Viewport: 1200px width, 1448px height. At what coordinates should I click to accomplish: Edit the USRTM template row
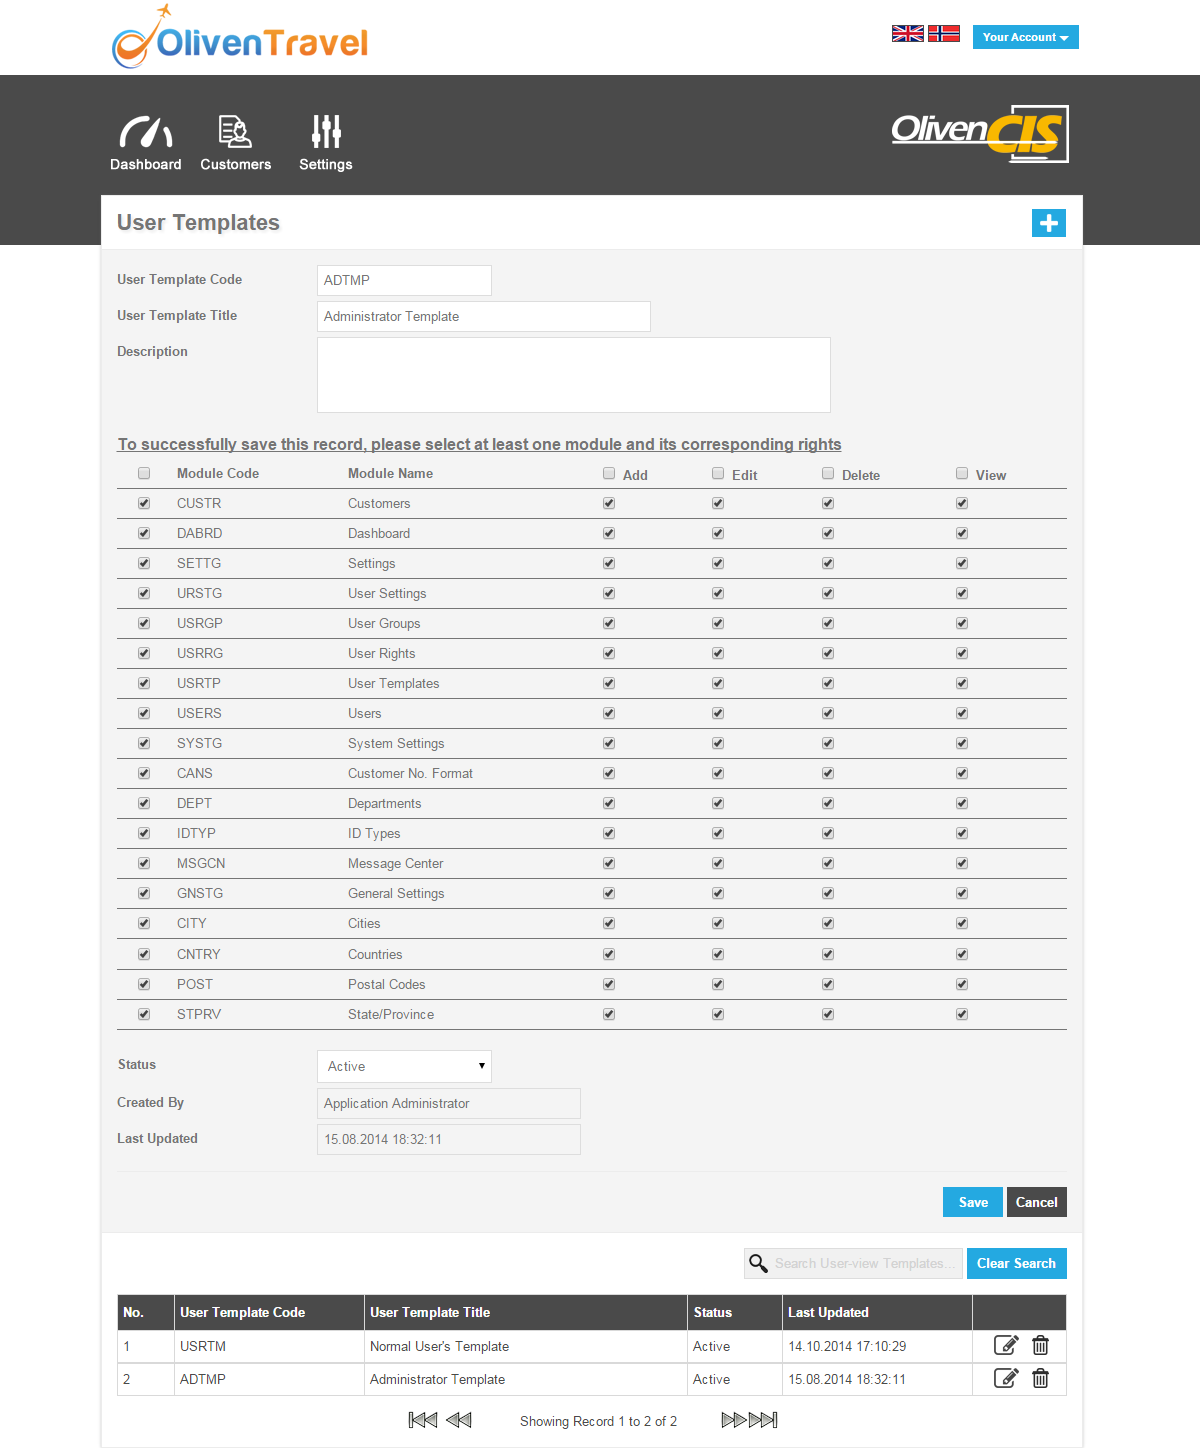[x=1006, y=1346]
